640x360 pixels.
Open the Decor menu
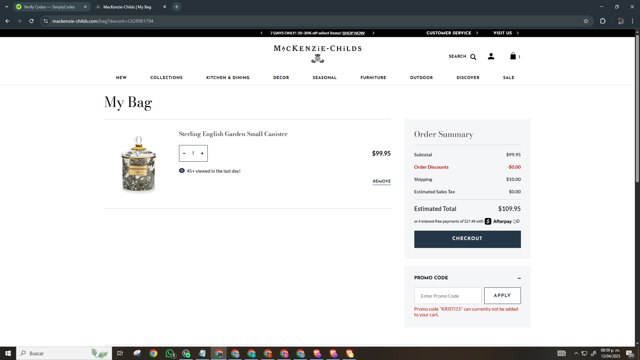point(281,78)
